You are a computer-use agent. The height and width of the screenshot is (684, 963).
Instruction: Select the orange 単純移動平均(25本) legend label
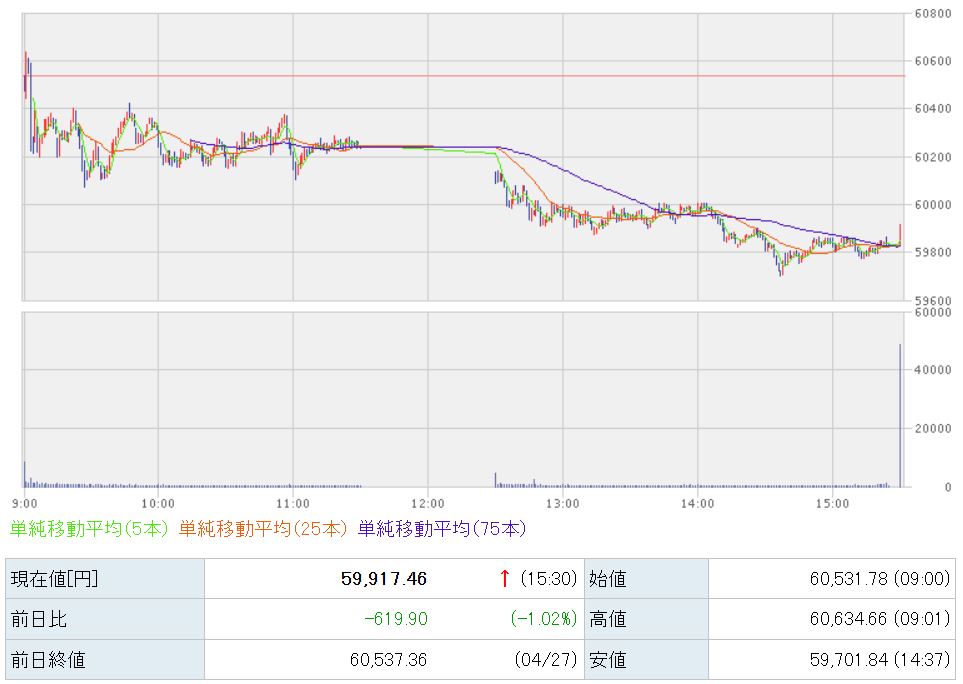point(265,528)
